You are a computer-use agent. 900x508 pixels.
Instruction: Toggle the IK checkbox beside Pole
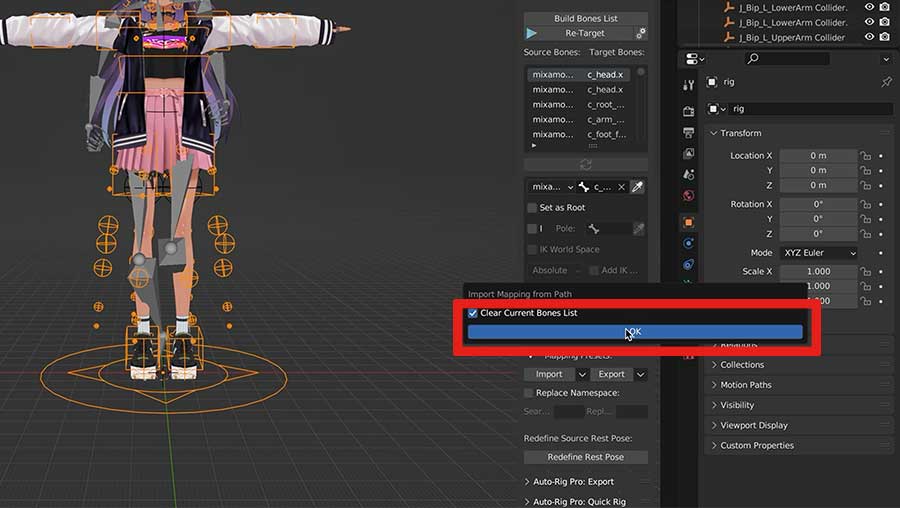[532, 228]
